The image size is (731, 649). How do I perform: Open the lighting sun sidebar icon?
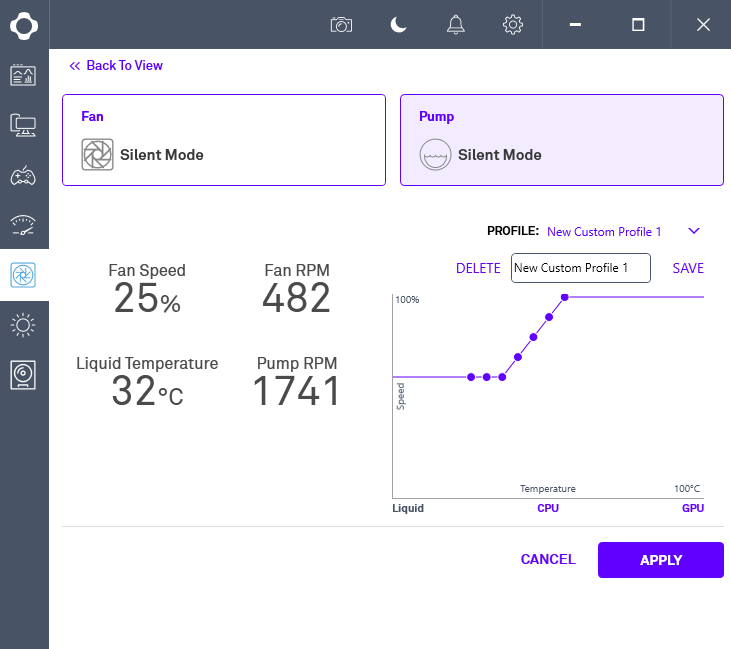pyautogui.click(x=23, y=325)
